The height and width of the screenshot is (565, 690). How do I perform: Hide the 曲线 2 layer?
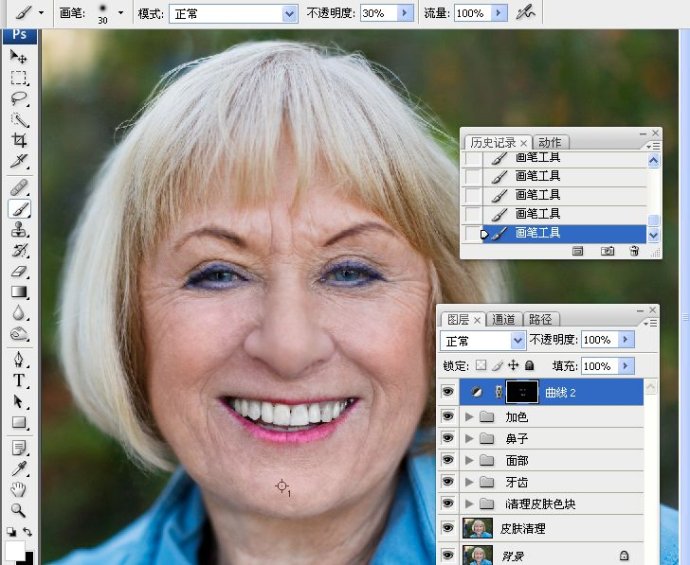pos(448,392)
